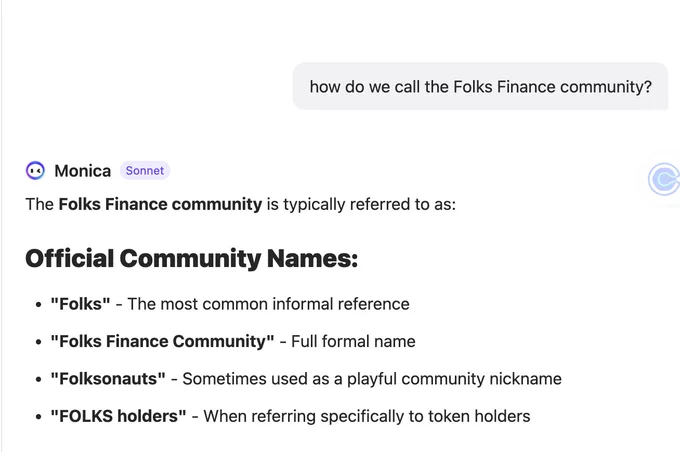This screenshot has height=452, width=680.
Task: Click the bold "Folksonauts" nickname
Action: pos(108,379)
